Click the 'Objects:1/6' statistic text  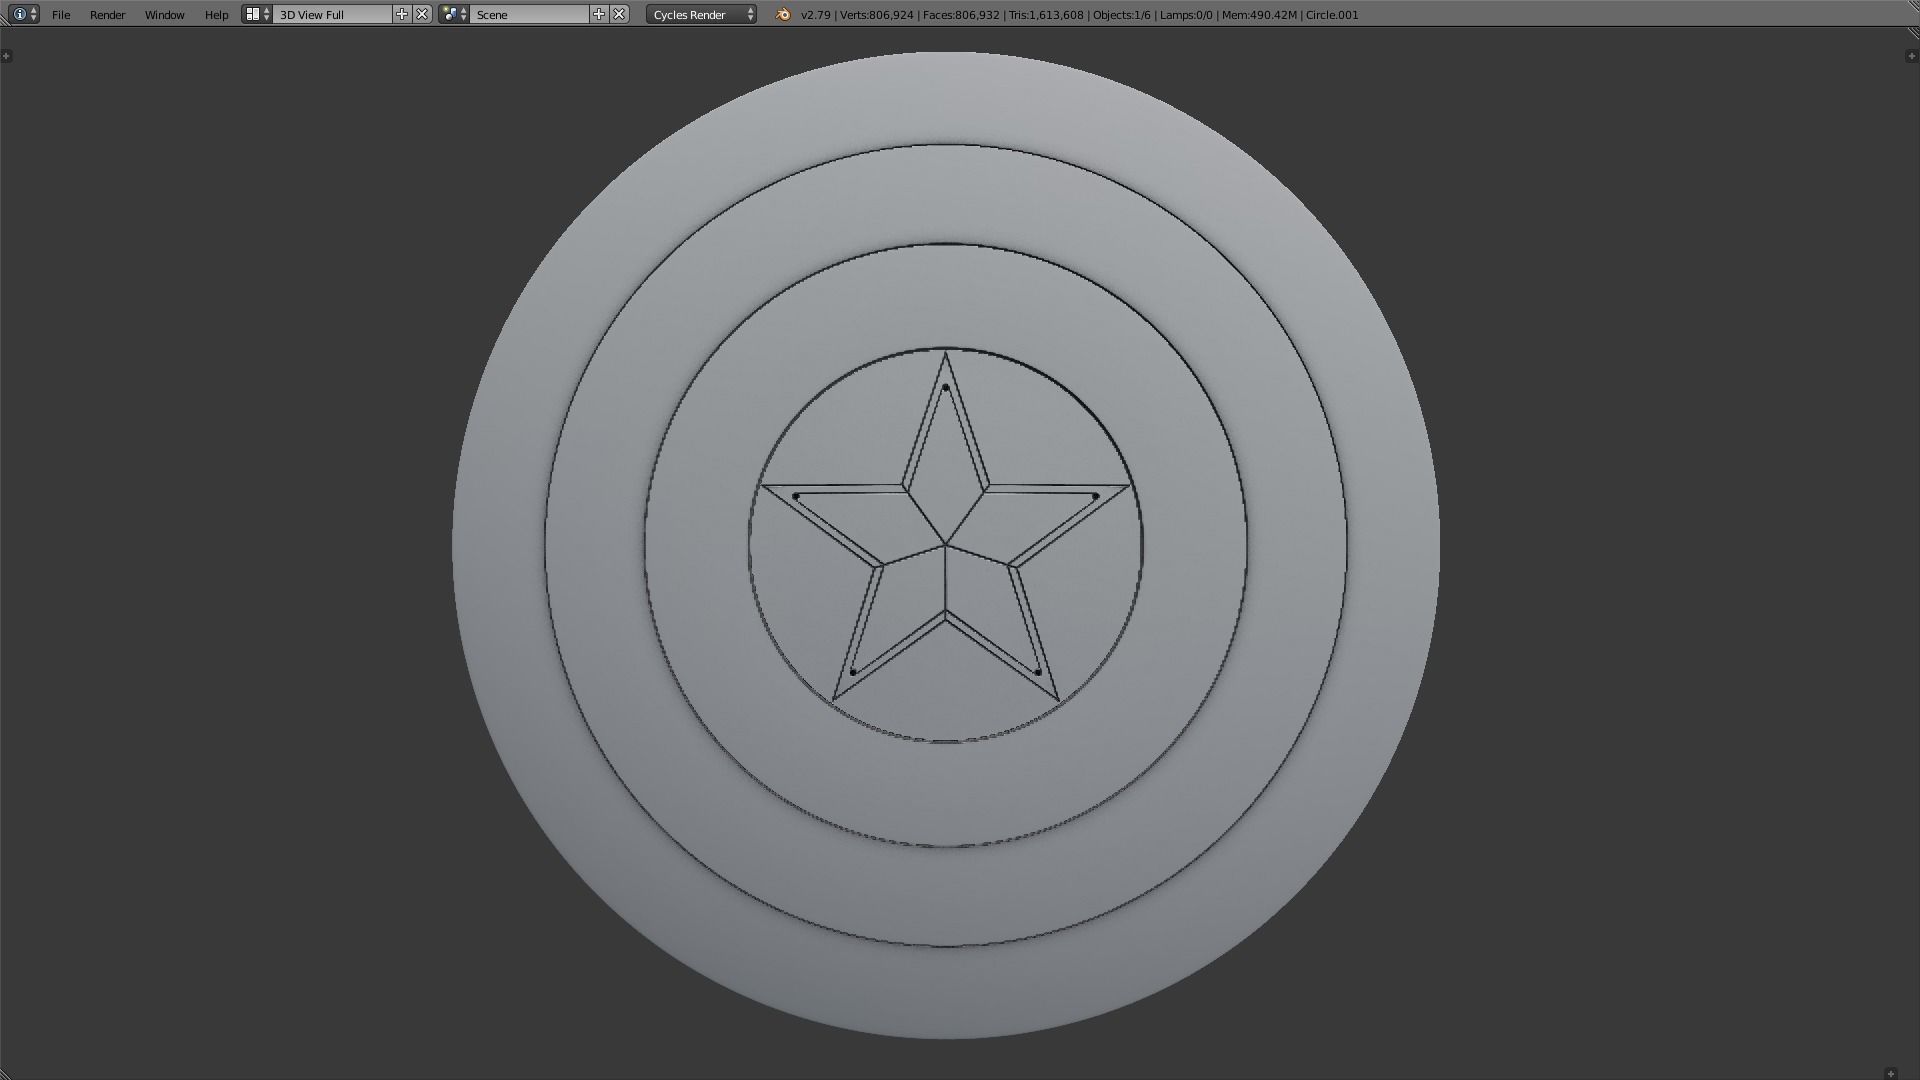pos(1122,15)
